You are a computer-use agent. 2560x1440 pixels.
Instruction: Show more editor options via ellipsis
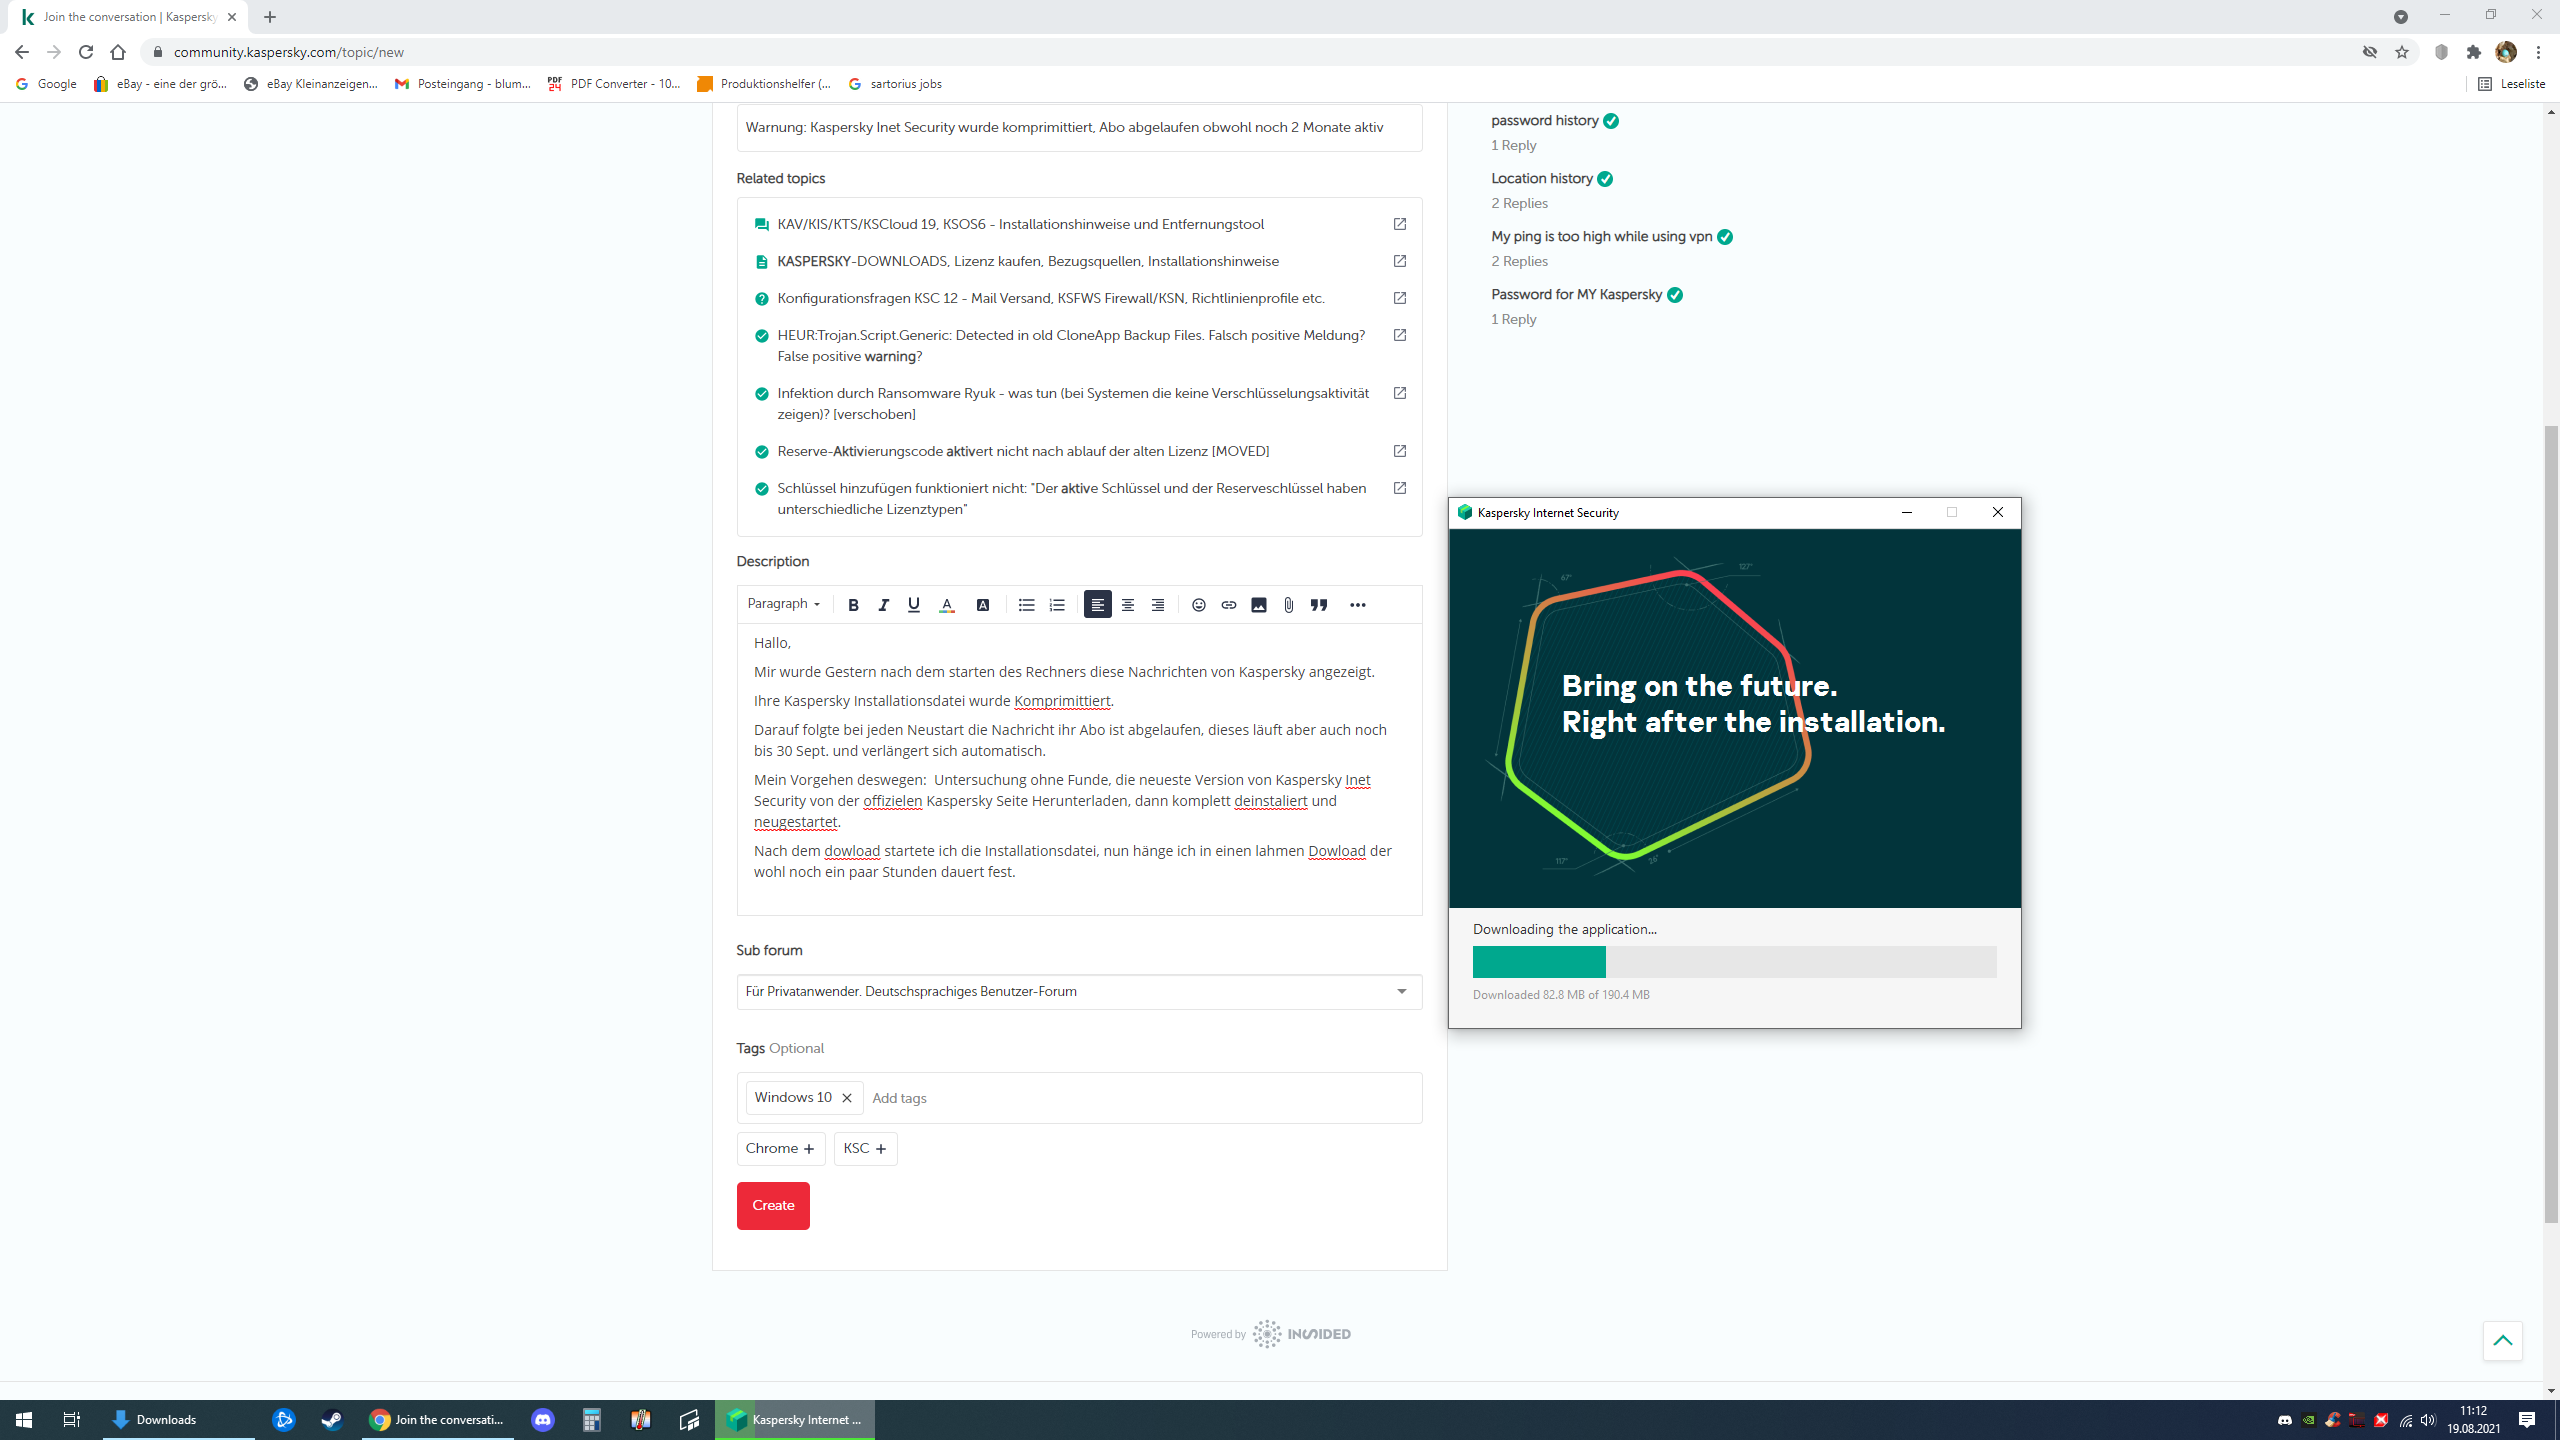[x=1357, y=605]
